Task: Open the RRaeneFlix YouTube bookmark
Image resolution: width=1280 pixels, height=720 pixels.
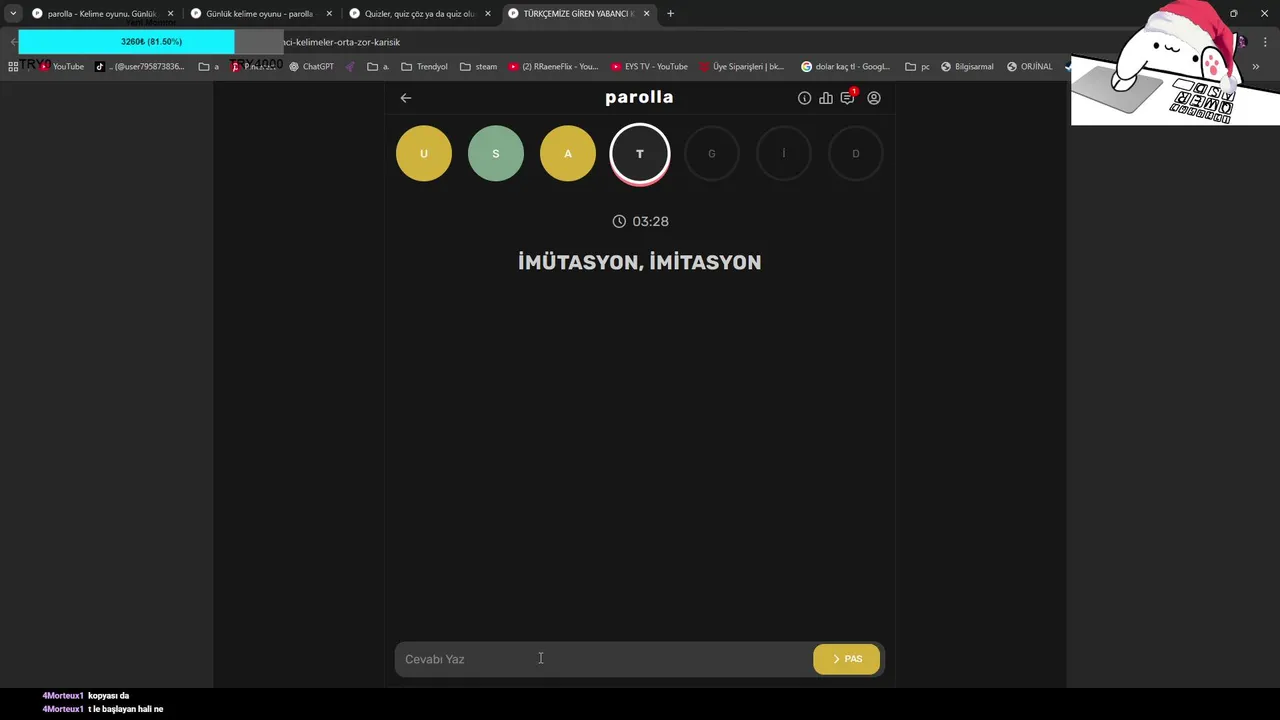Action: (553, 67)
